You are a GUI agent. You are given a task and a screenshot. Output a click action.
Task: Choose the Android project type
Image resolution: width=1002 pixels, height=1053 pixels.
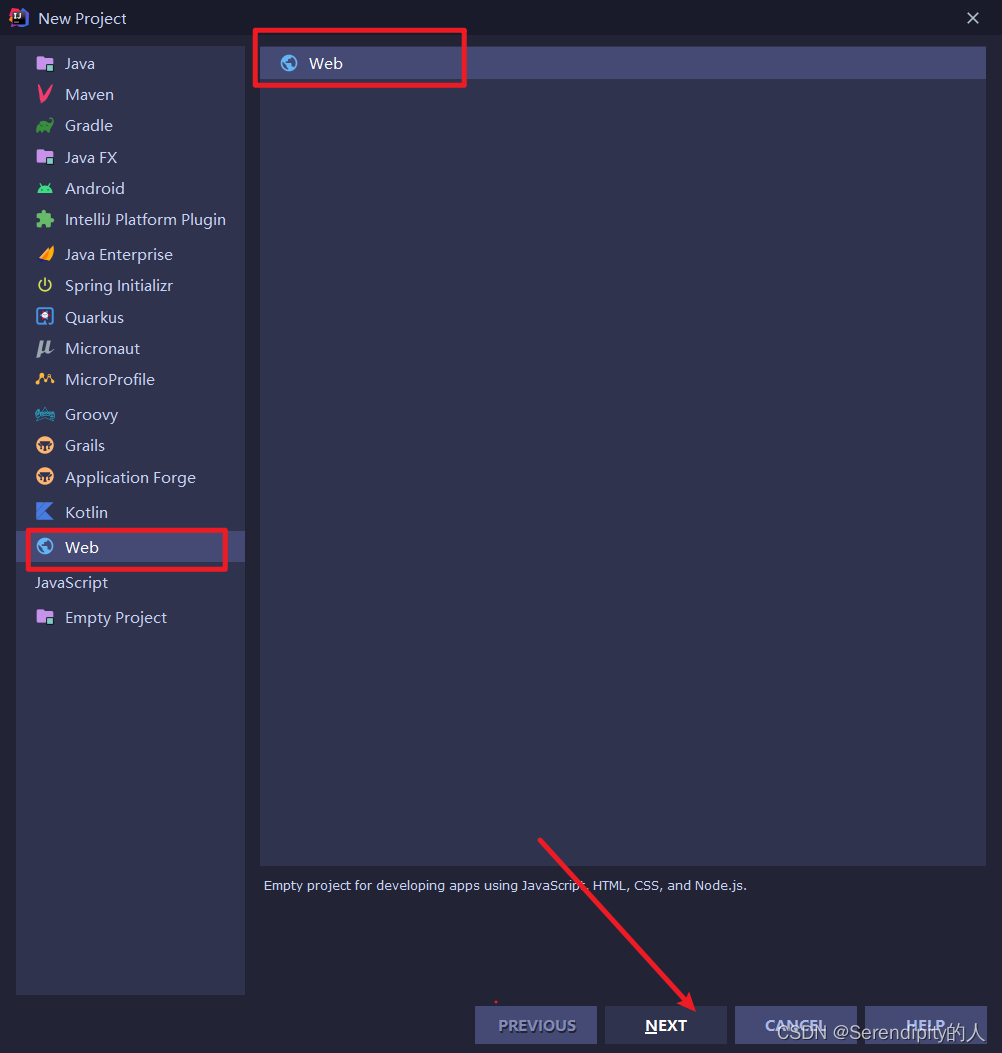[x=94, y=188]
